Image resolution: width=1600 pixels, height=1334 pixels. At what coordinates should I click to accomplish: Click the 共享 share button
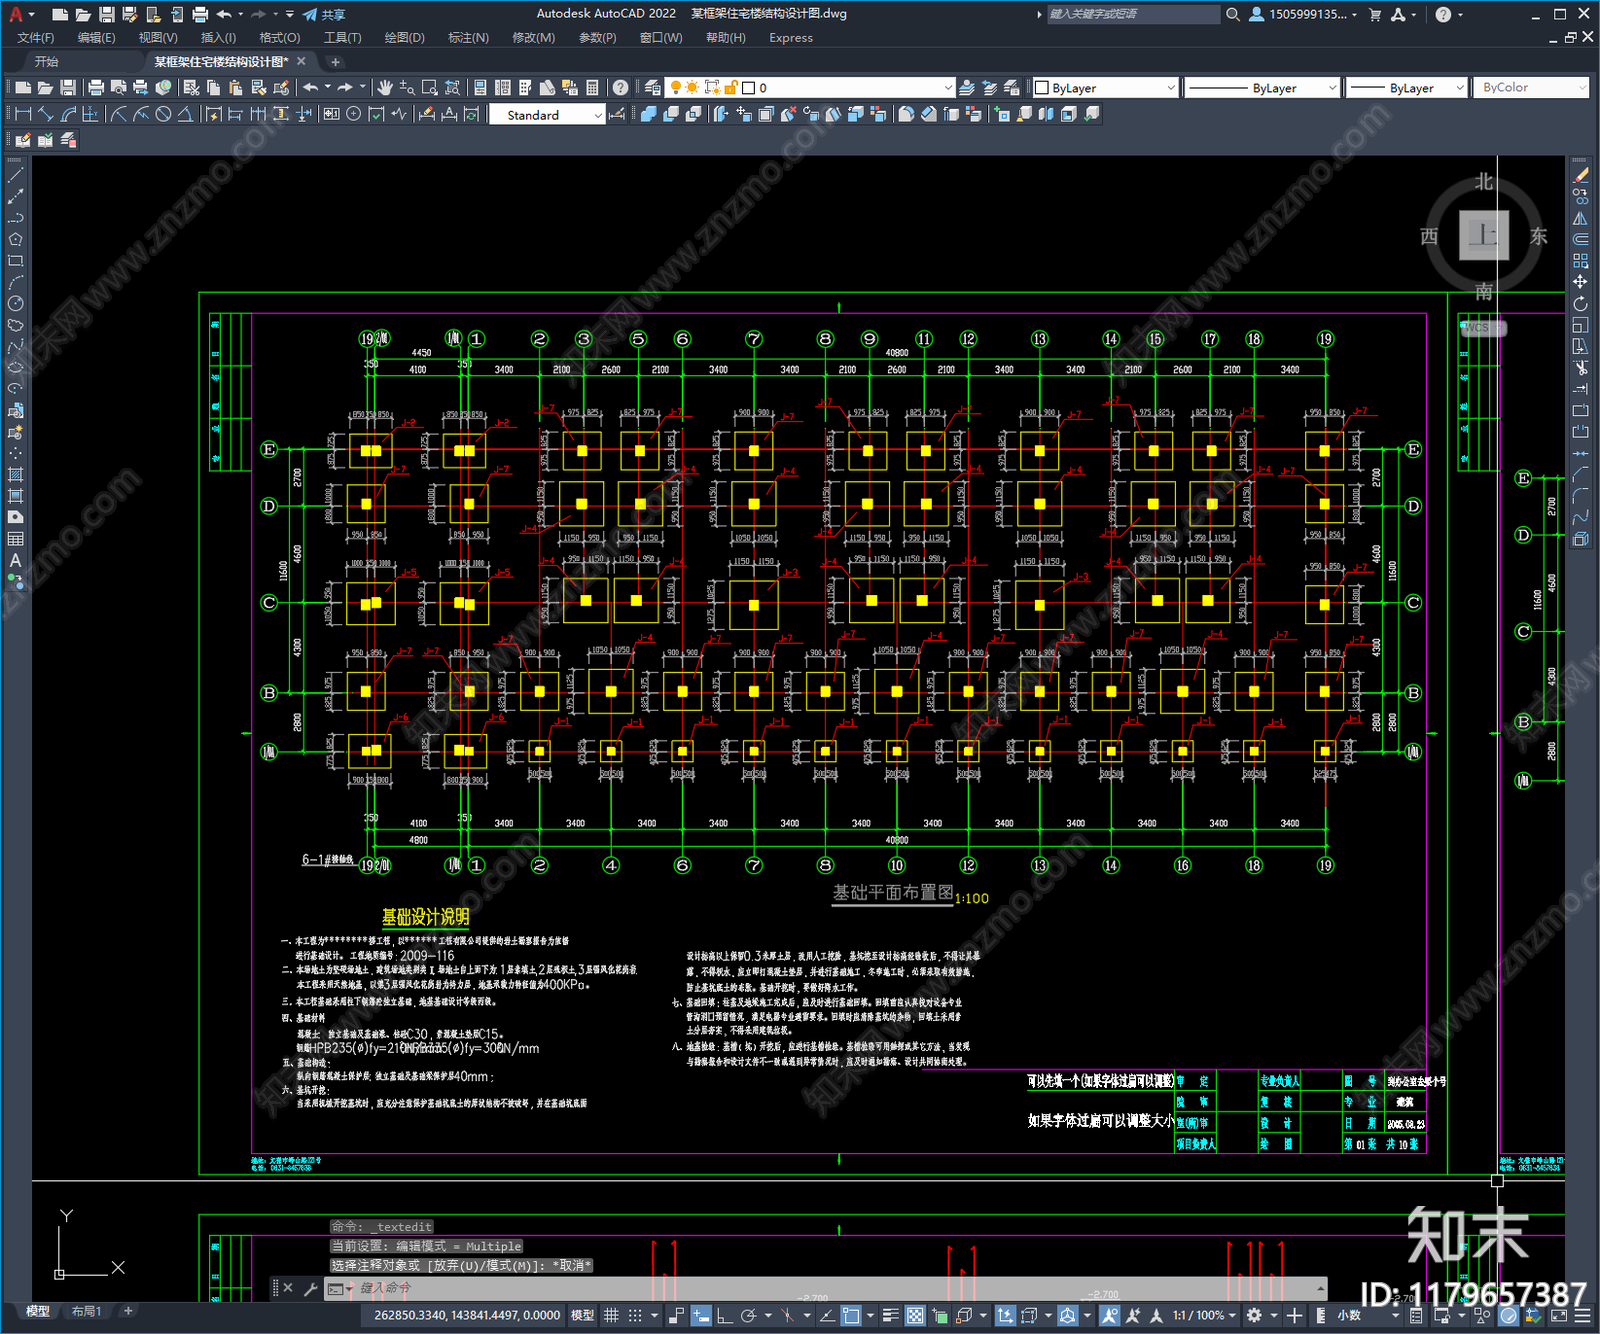point(324,14)
